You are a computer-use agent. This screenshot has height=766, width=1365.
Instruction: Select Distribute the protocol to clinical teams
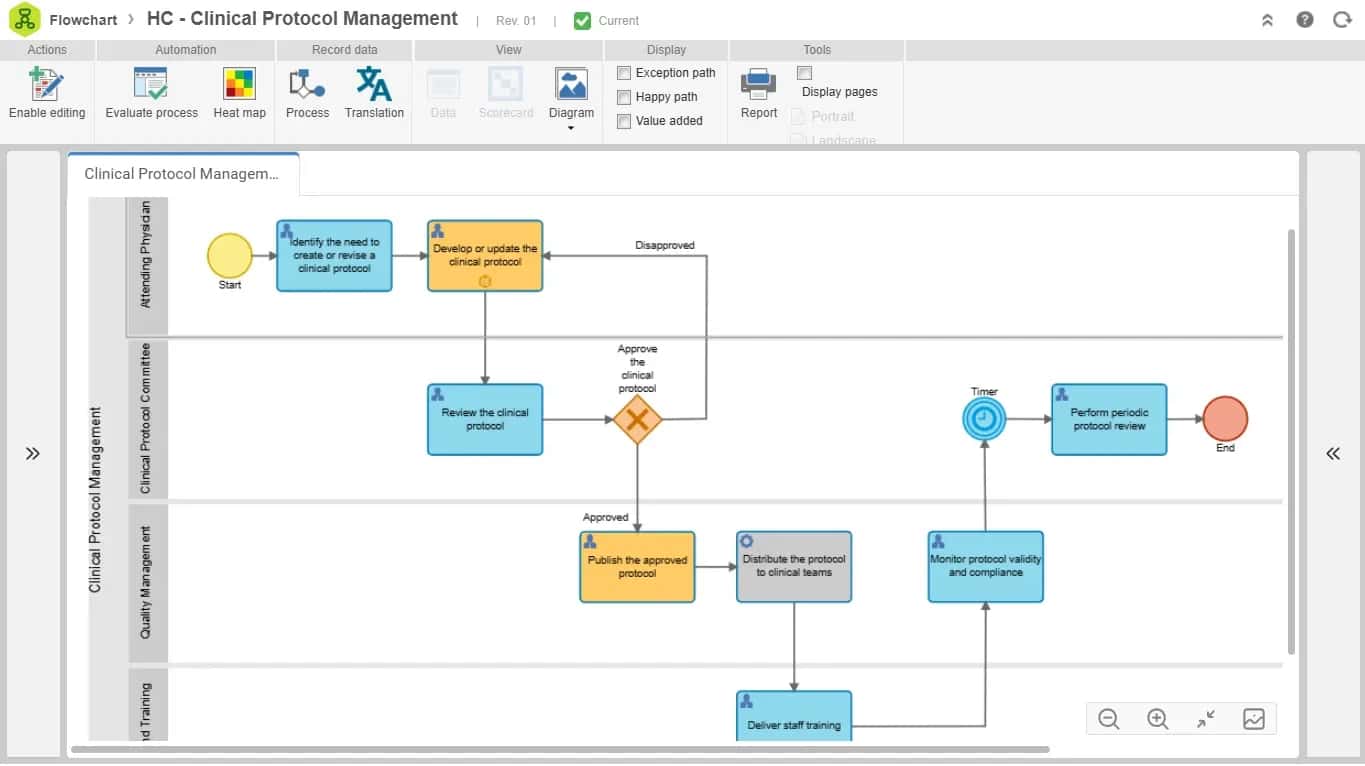[794, 567]
